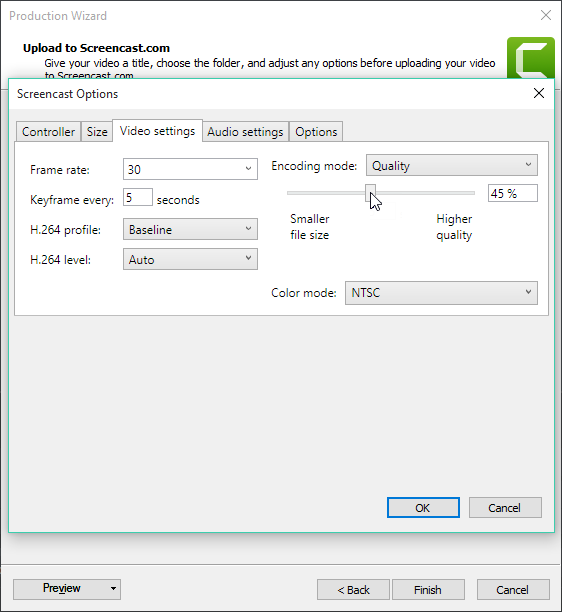The height and width of the screenshot is (612, 562).
Task: Expand the H.264 level dropdown
Action: coord(190,259)
